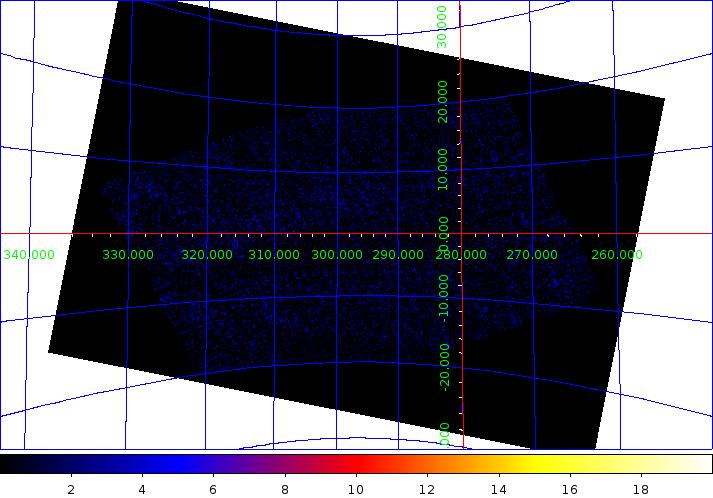Click the 340.000 longitude label

(29, 255)
